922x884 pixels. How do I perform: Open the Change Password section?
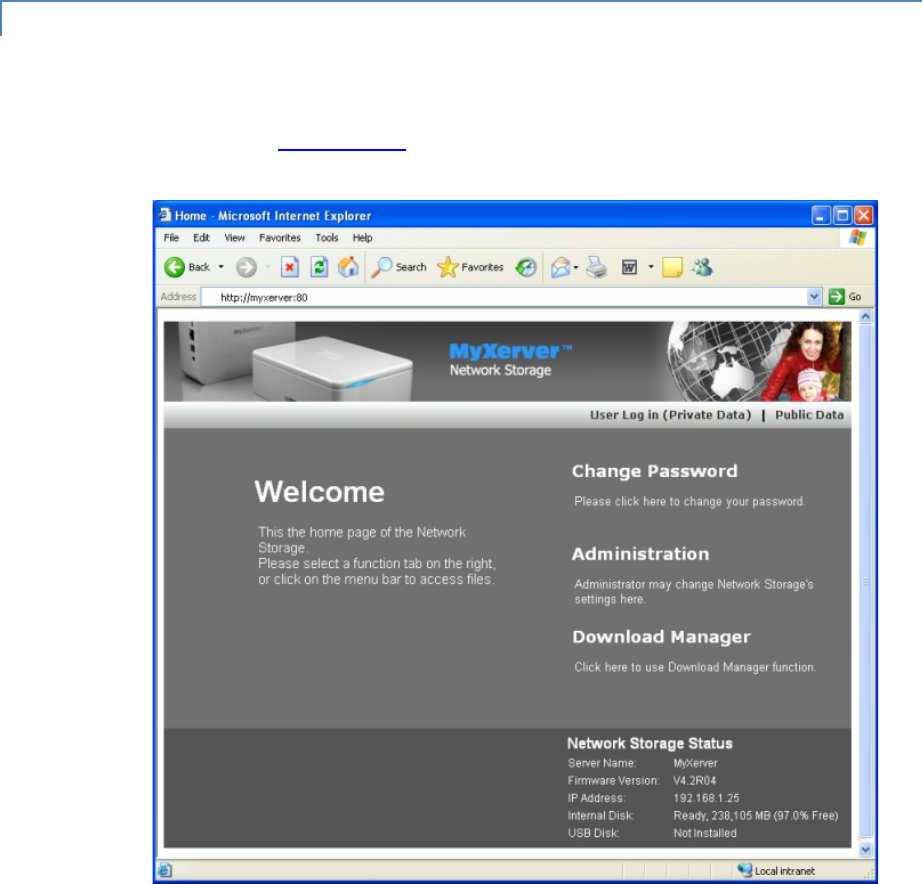pos(654,471)
